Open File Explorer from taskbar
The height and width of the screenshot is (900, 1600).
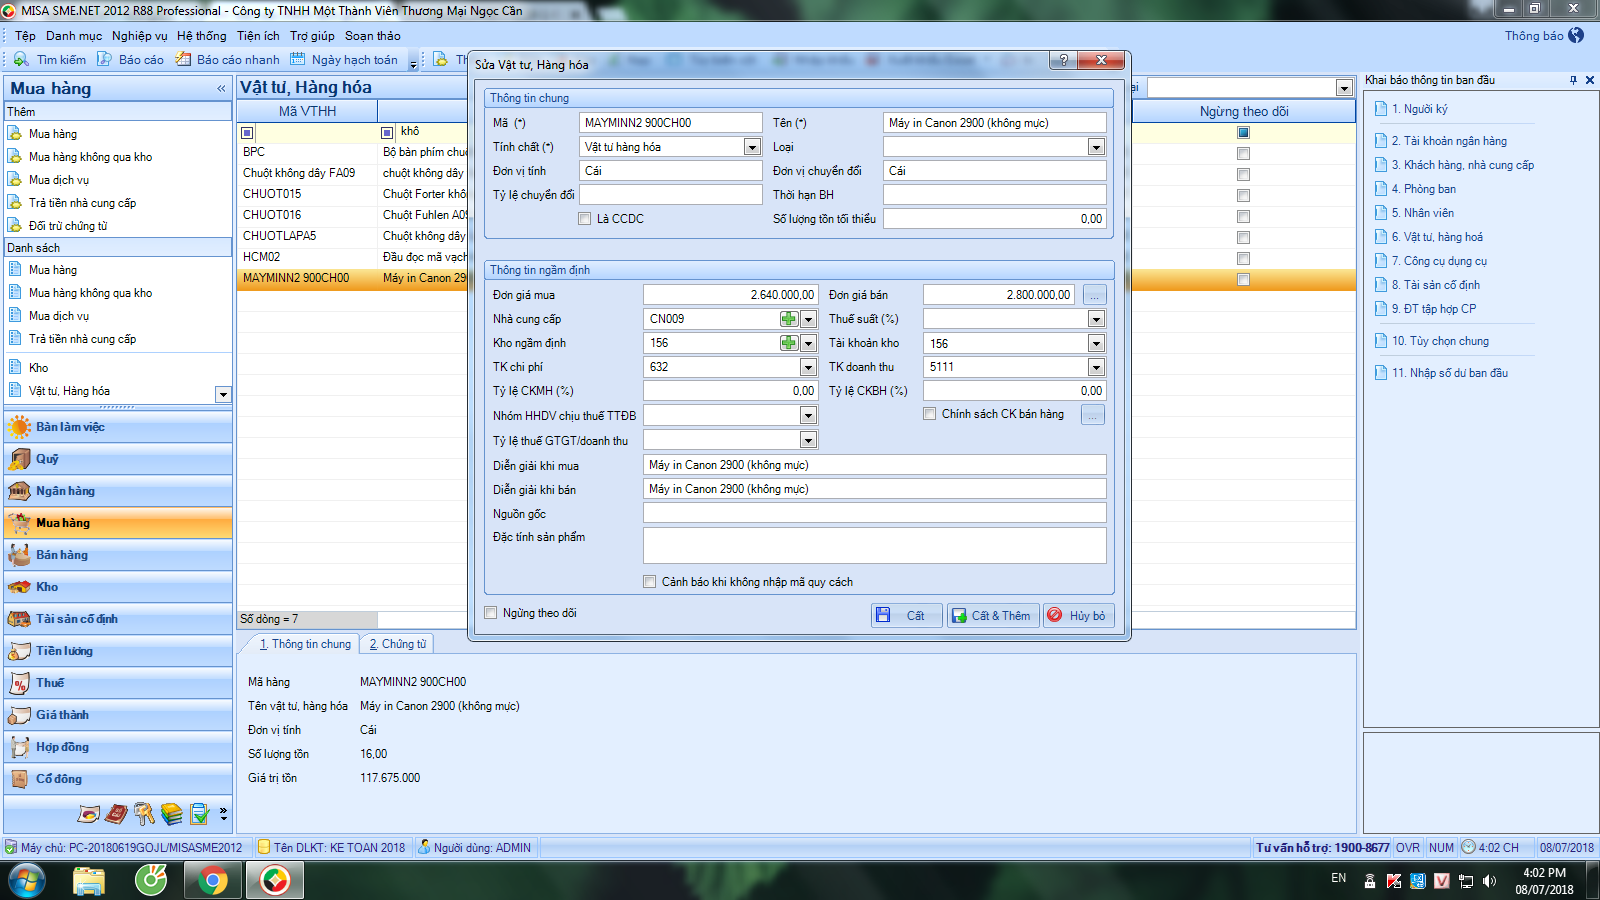click(89, 881)
